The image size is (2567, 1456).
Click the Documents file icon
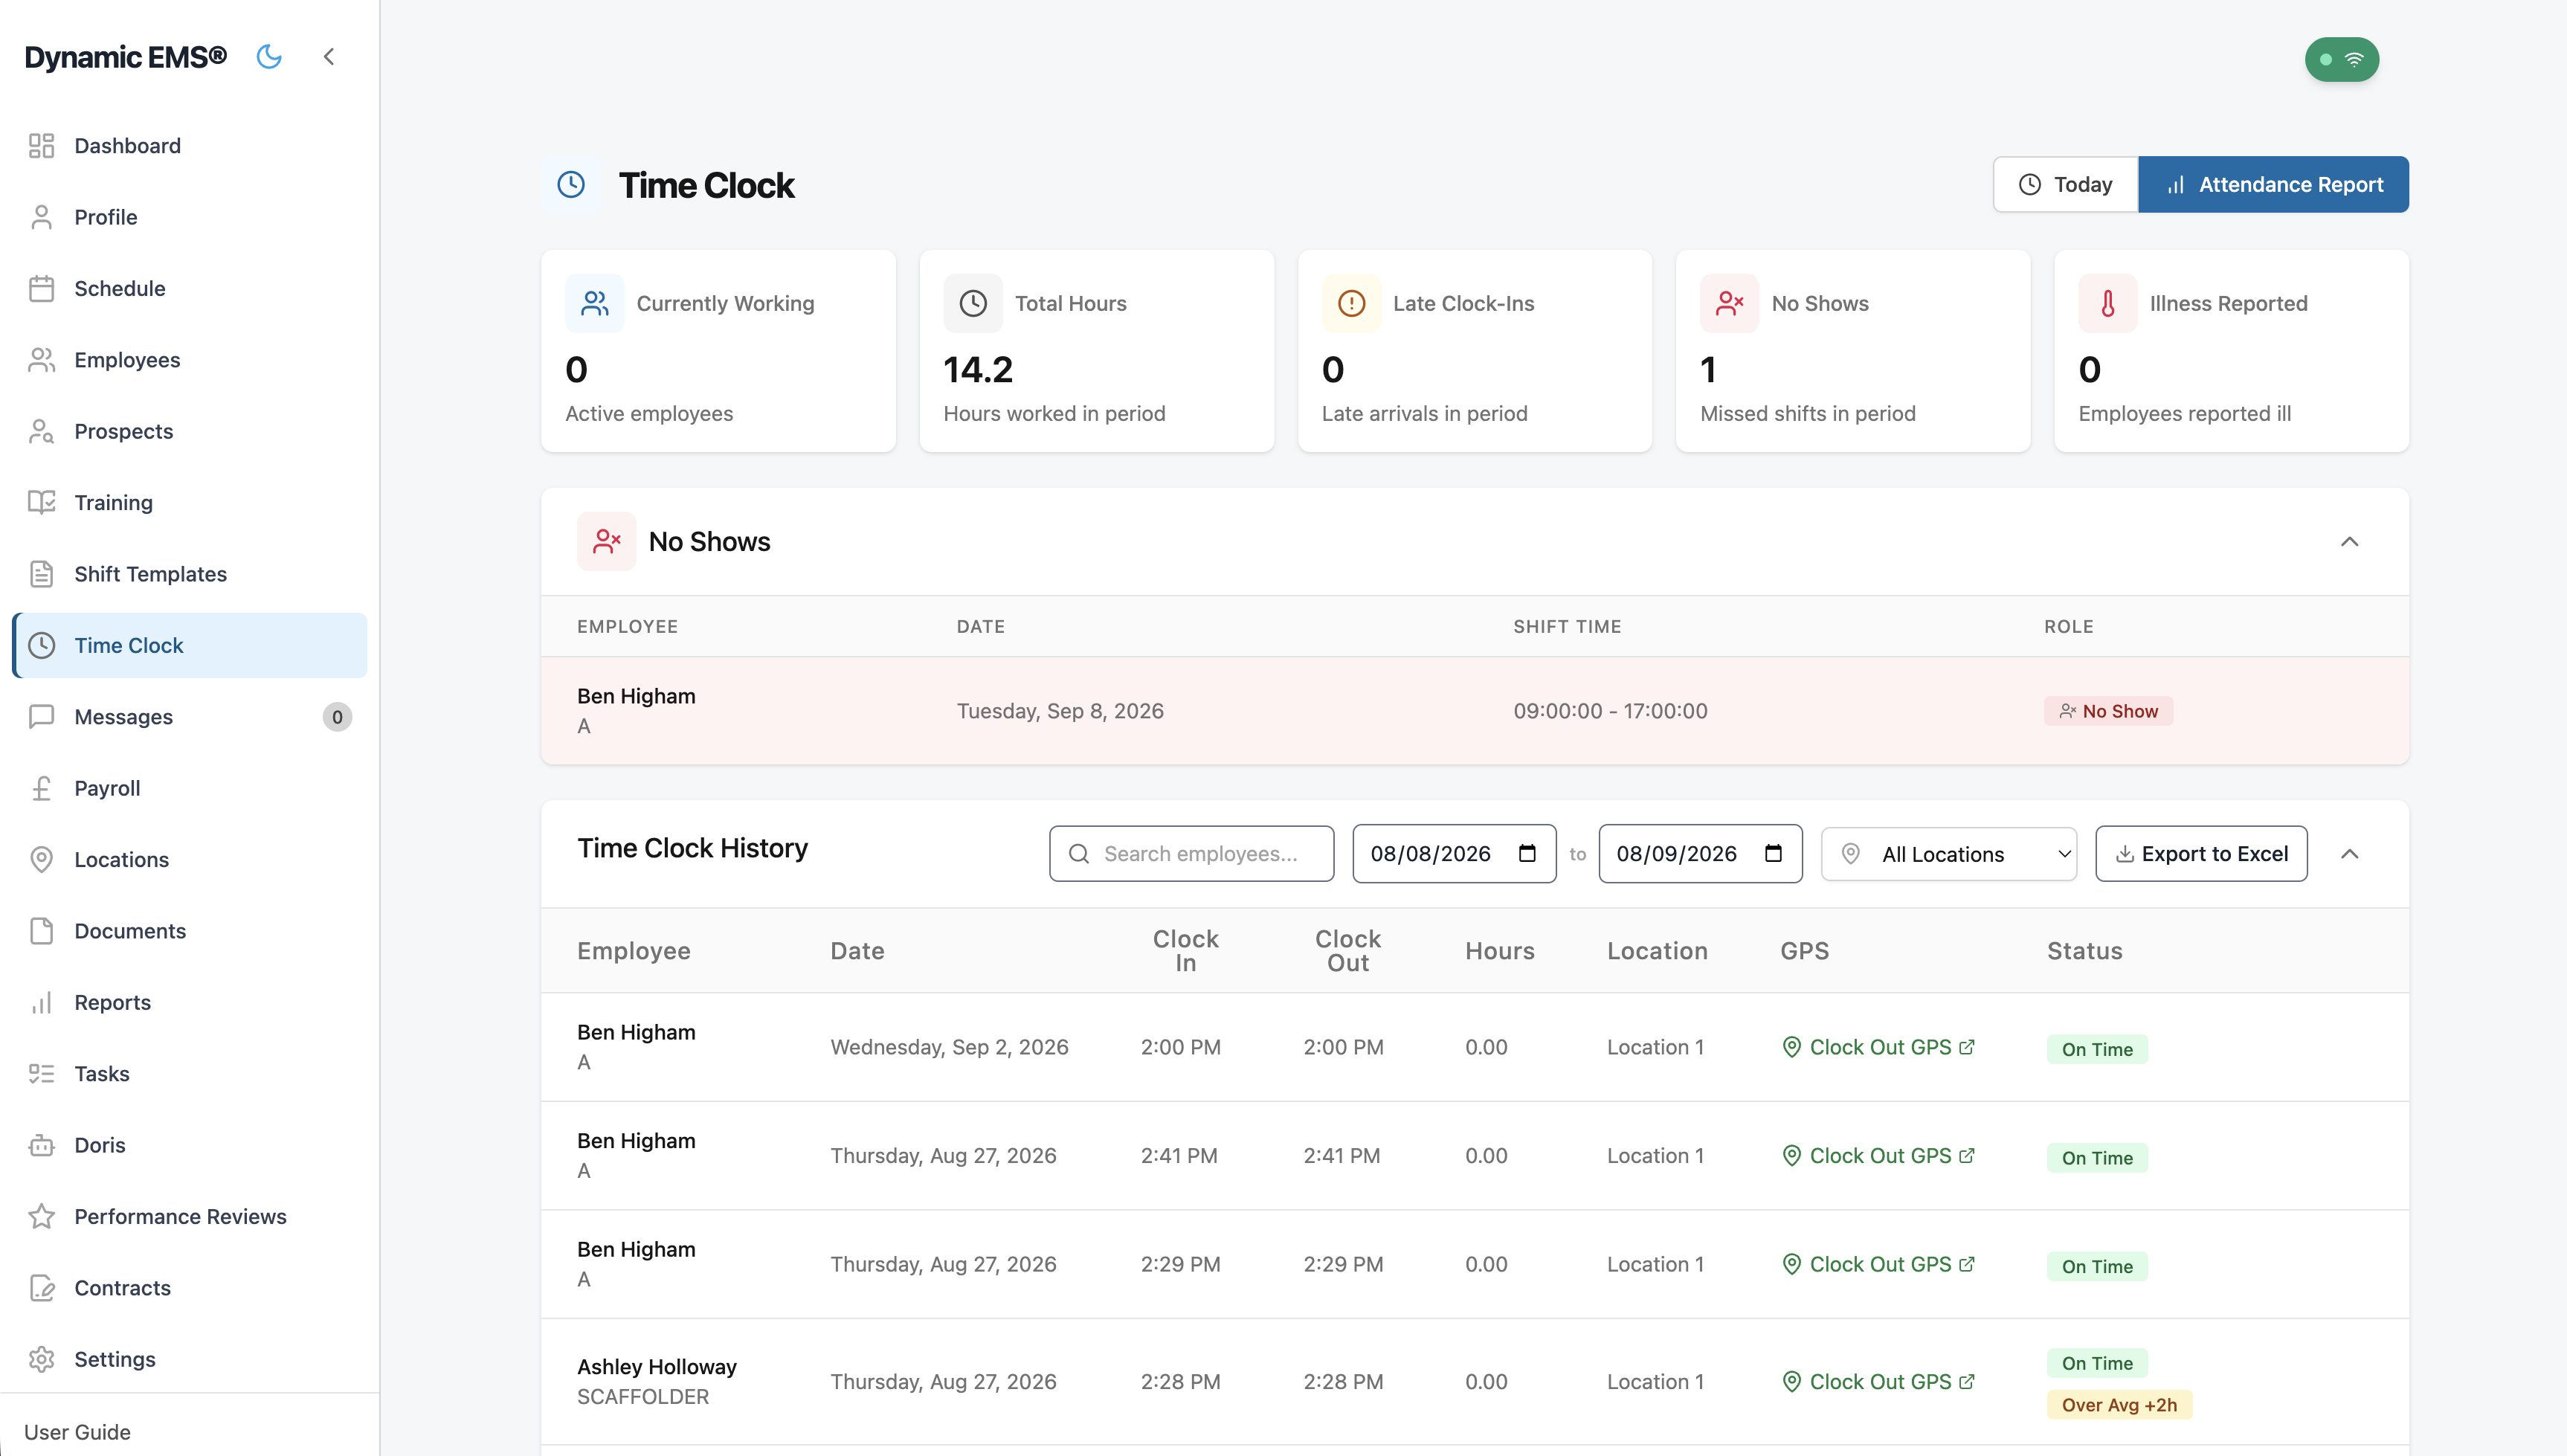[x=41, y=931]
